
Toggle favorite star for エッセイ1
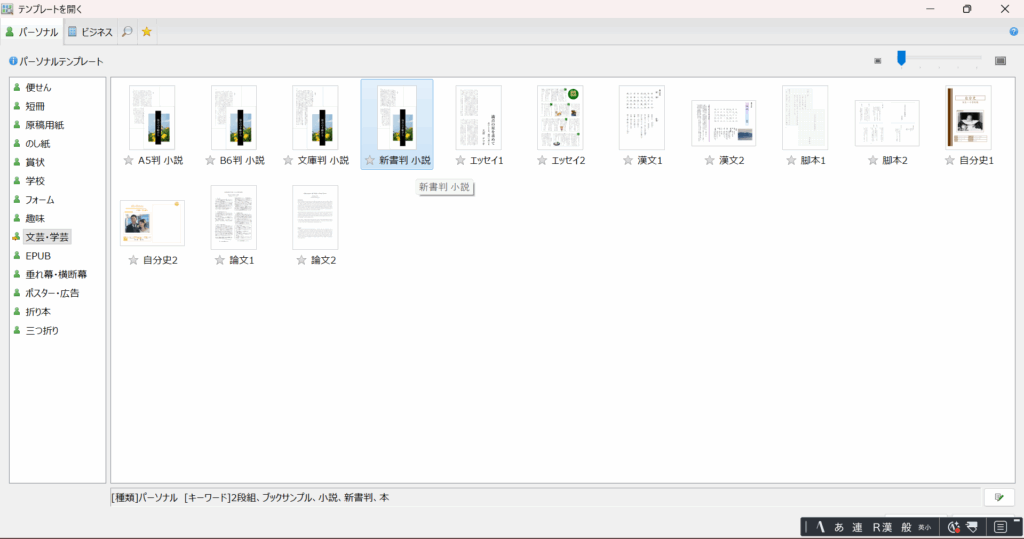460,160
